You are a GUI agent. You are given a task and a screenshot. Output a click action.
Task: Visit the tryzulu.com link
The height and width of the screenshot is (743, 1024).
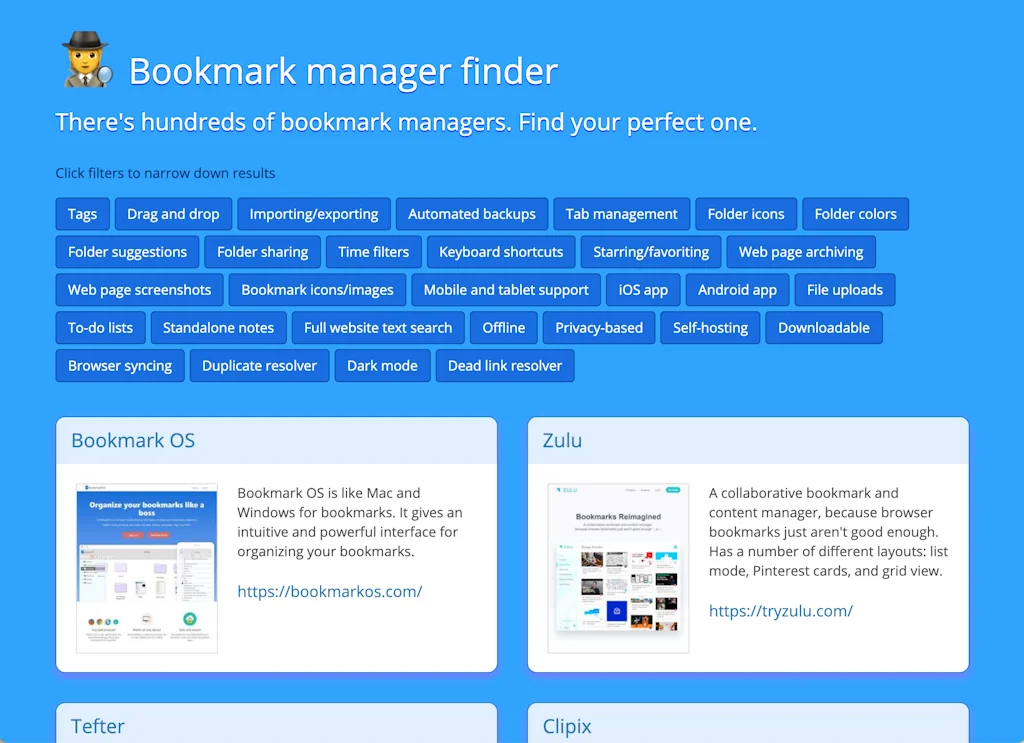781,611
